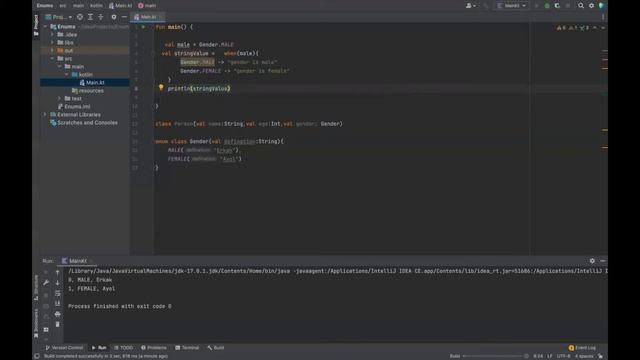The image size is (640, 360).
Task: Expand the .idea folder
Action: pos(52,35)
